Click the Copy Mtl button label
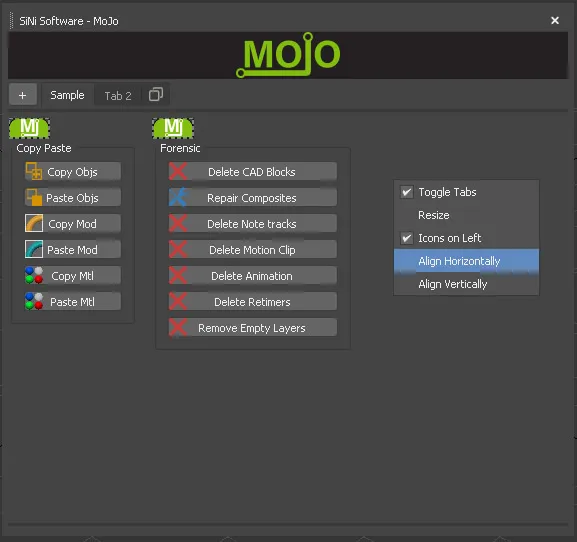This screenshot has width=577, height=542. 72,276
